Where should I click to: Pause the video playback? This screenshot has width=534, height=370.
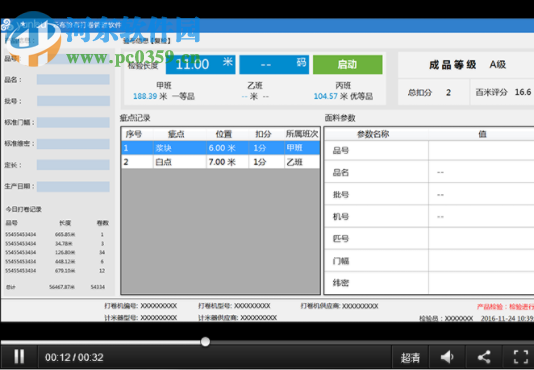tap(19, 357)
